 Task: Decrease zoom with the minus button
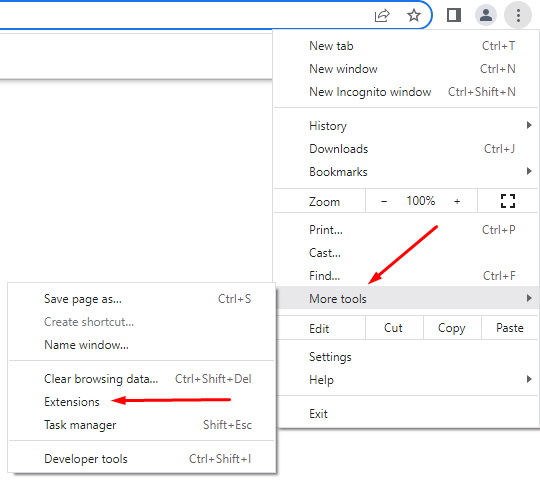pos(384,201)
